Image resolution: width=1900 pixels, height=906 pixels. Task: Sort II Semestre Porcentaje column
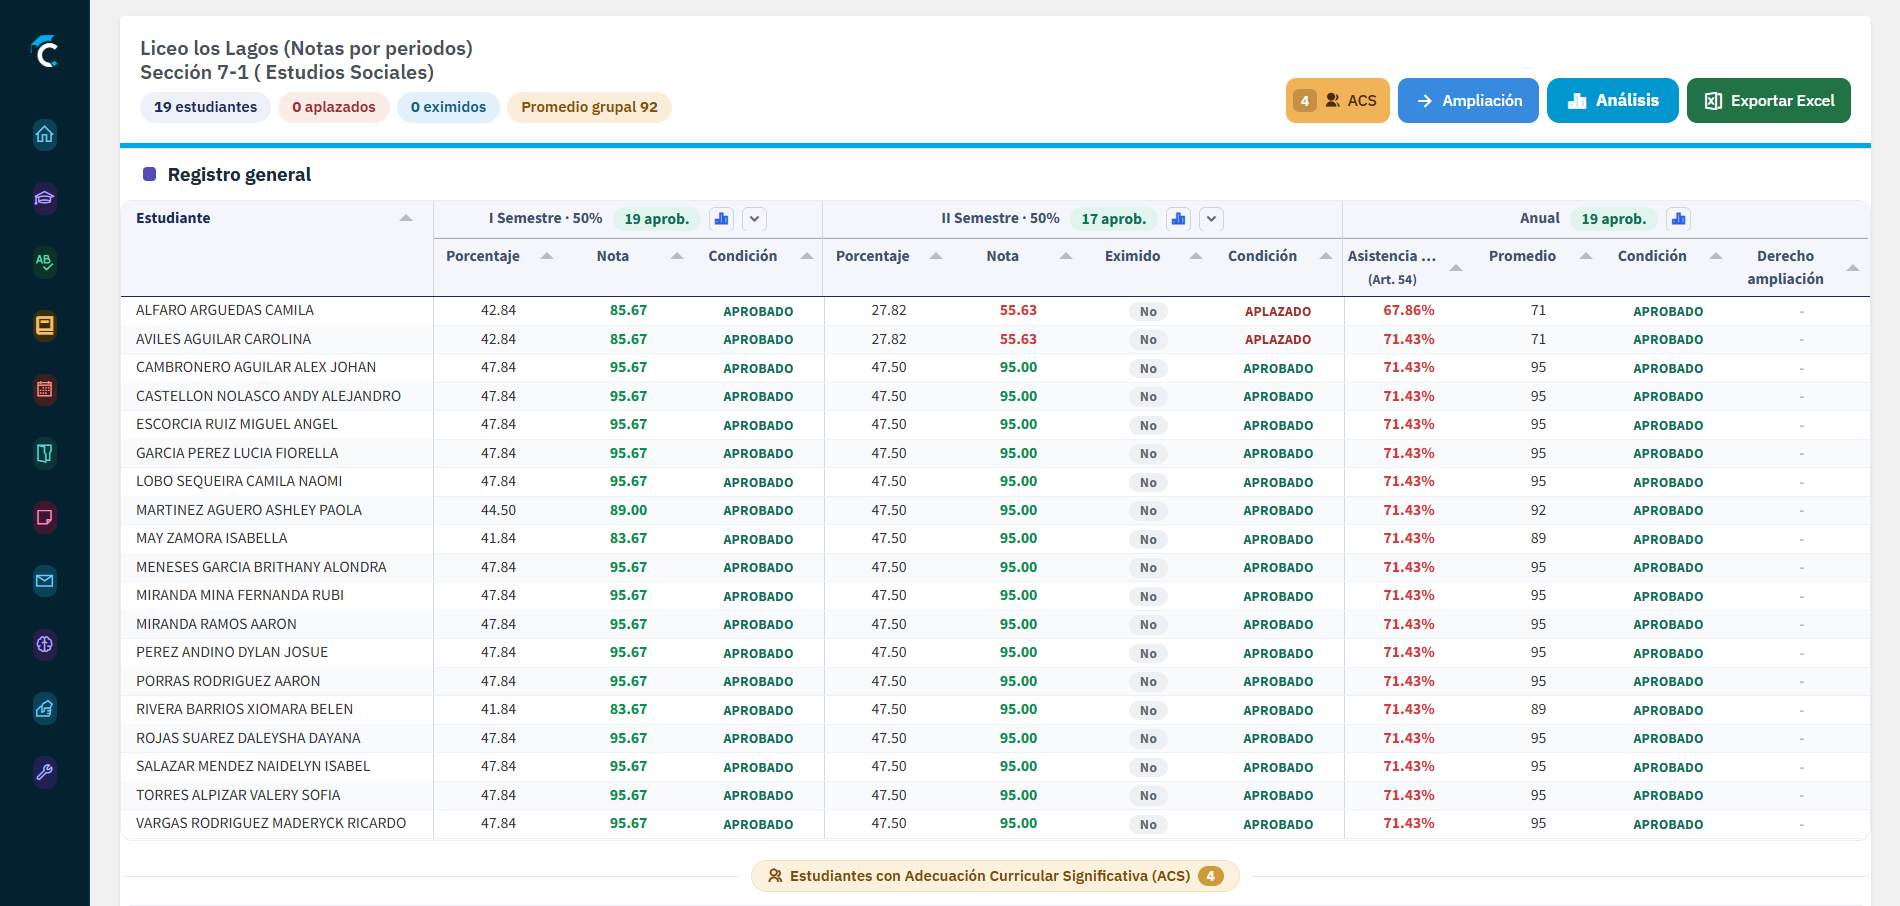coord(936,256)
